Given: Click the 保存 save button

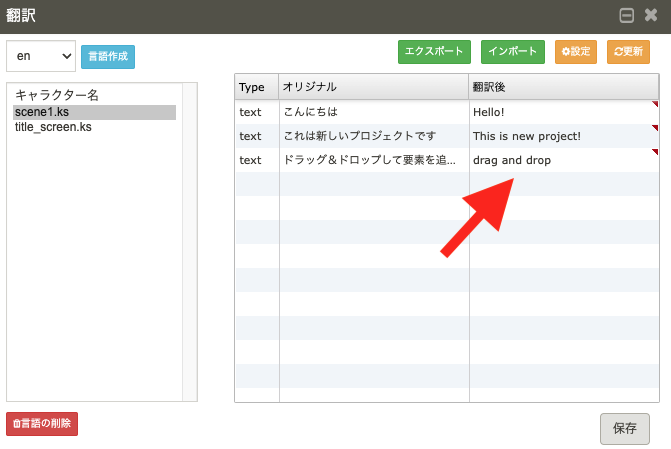Looking at the screenshot, I should [x=625, y=428].
